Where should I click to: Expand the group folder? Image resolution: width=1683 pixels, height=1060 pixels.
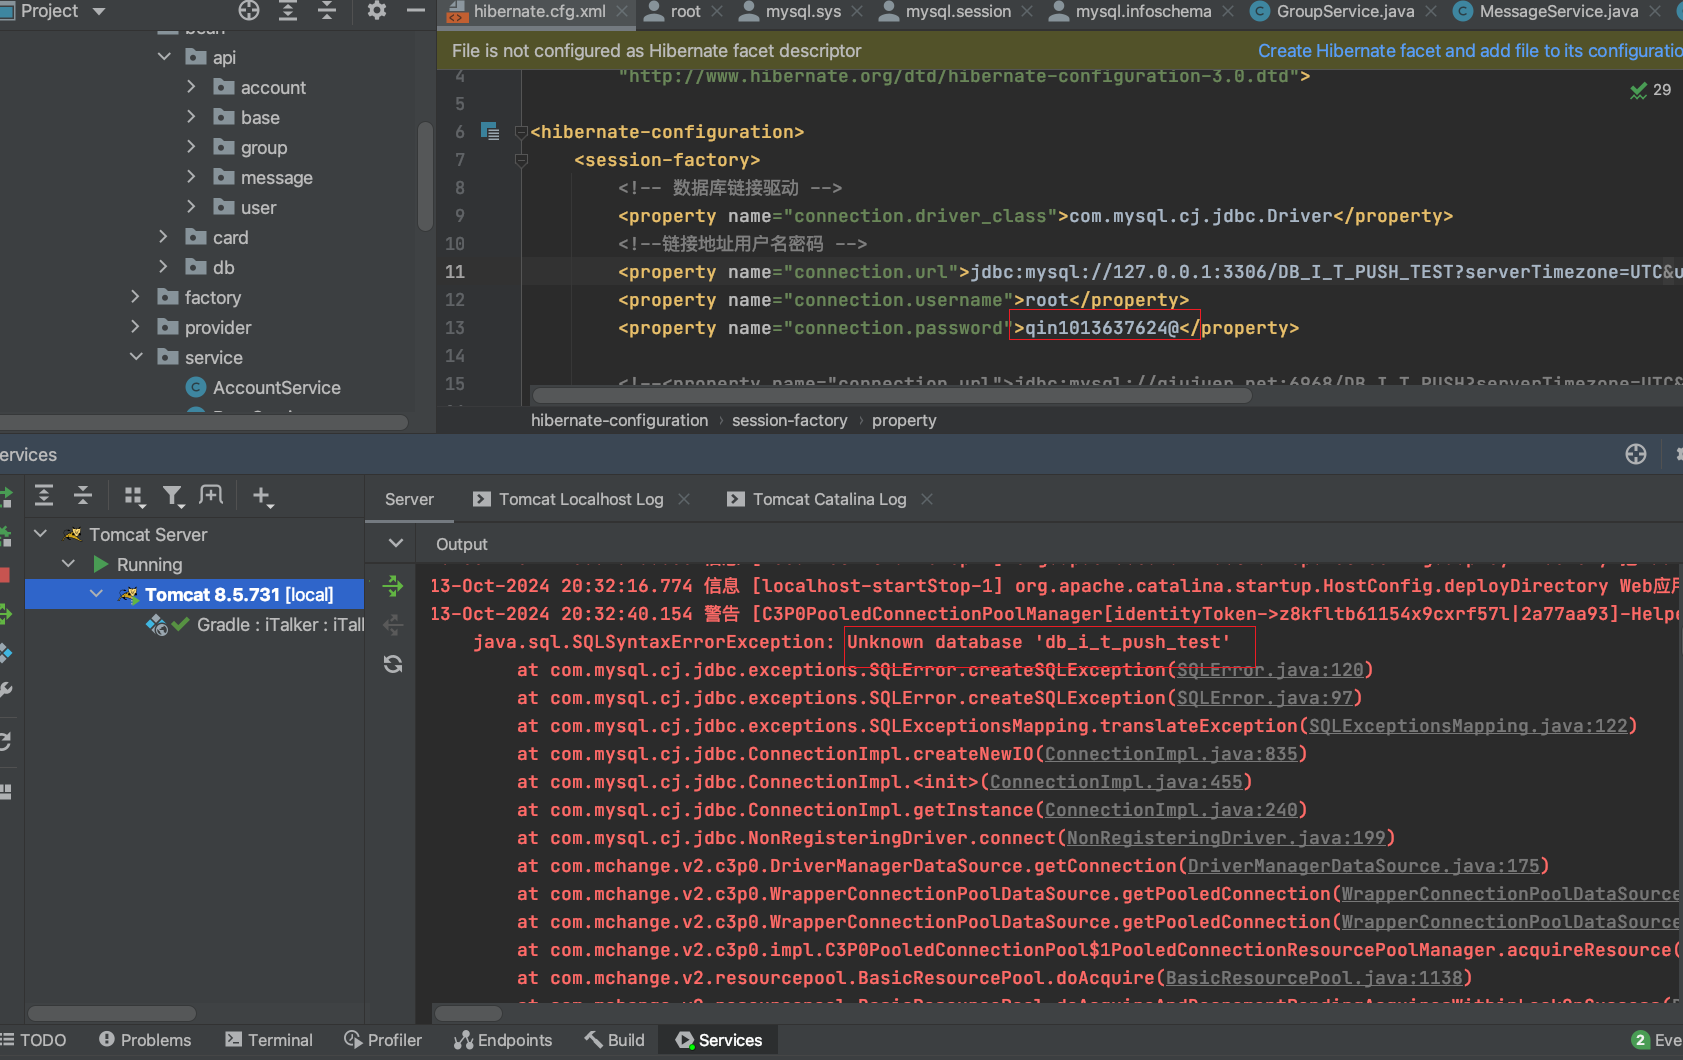point(191,148)
